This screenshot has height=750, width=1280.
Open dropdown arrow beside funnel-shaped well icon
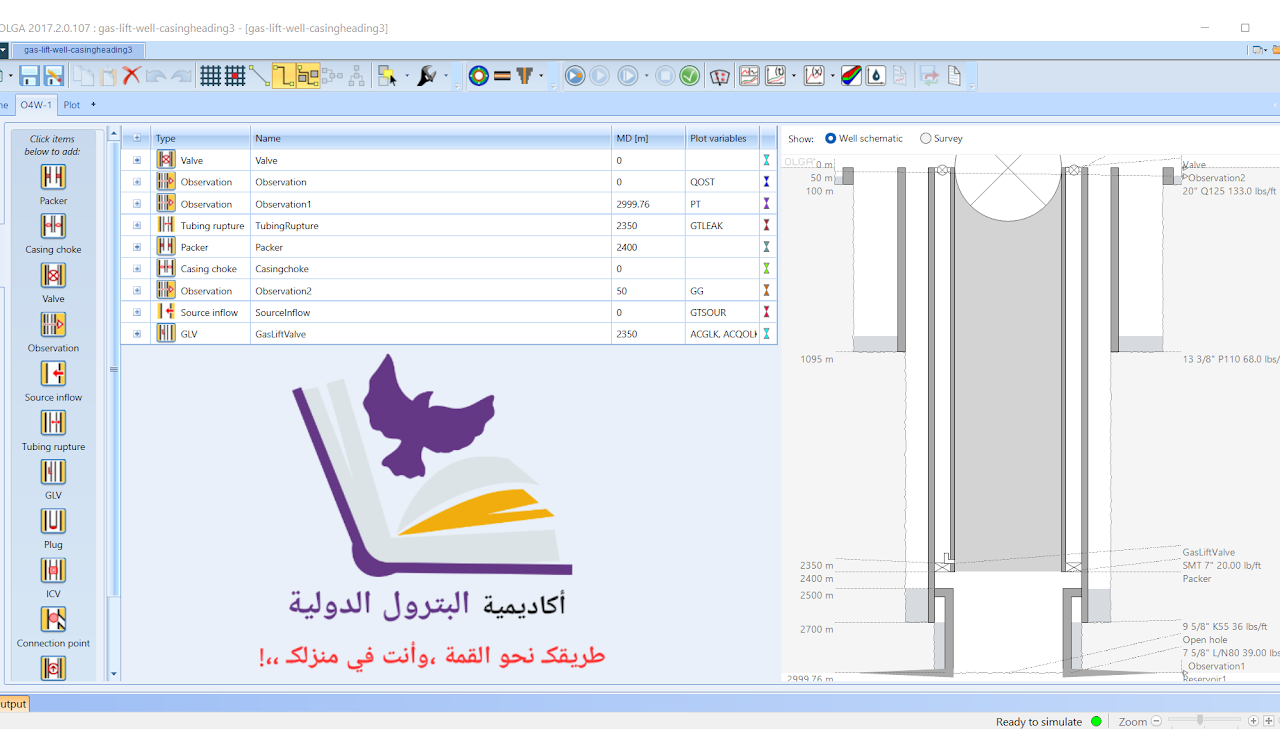(x=542, y=76)
